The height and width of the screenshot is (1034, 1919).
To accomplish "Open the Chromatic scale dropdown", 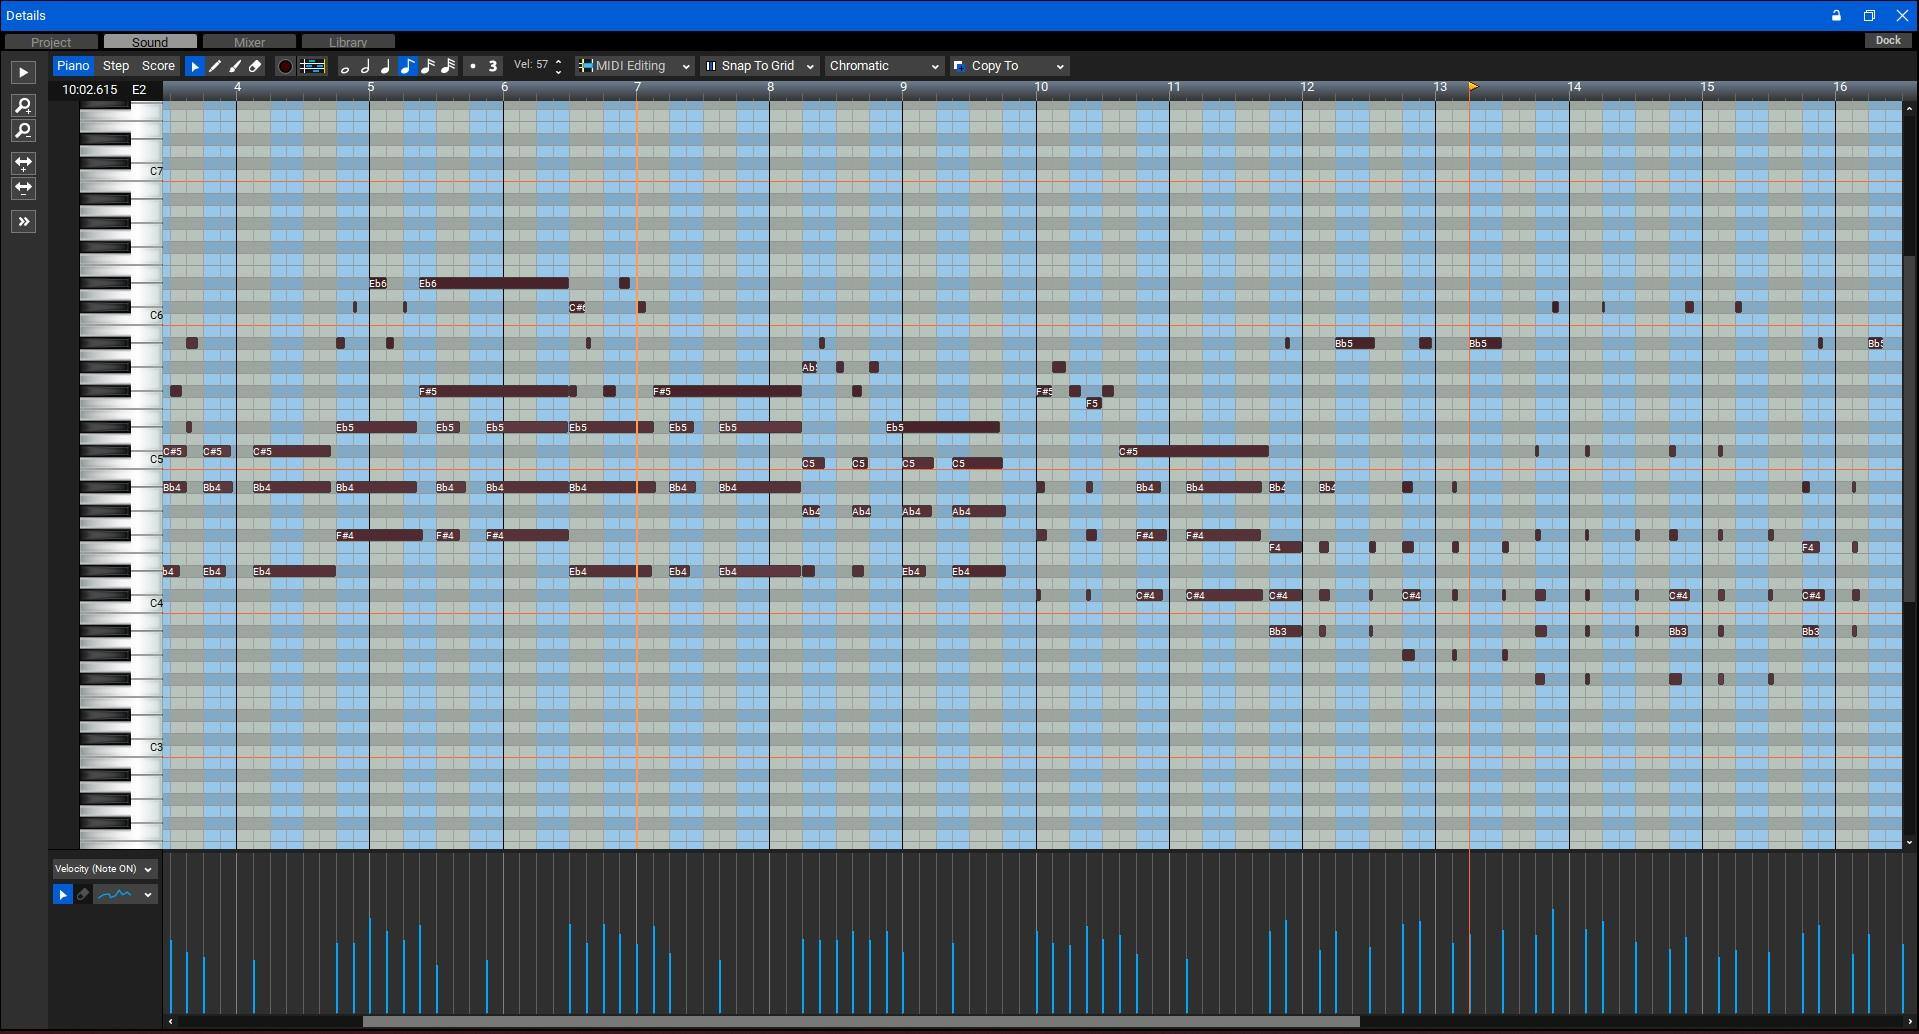I will tap(884, 66).
